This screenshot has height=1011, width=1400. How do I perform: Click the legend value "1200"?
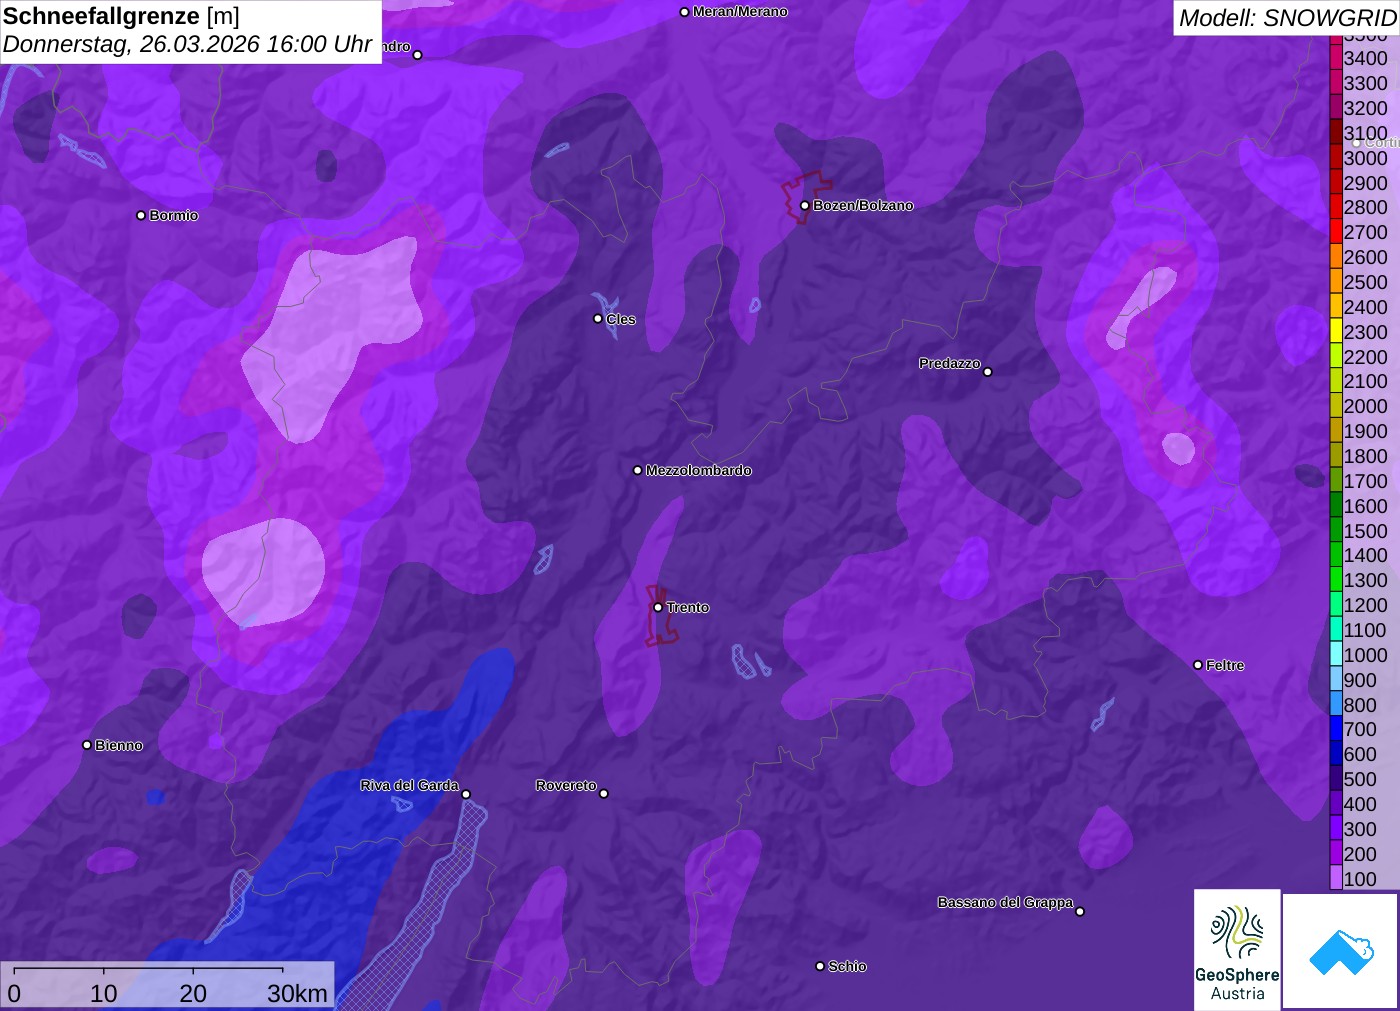pyautogui.click(x=1365, y=605)
